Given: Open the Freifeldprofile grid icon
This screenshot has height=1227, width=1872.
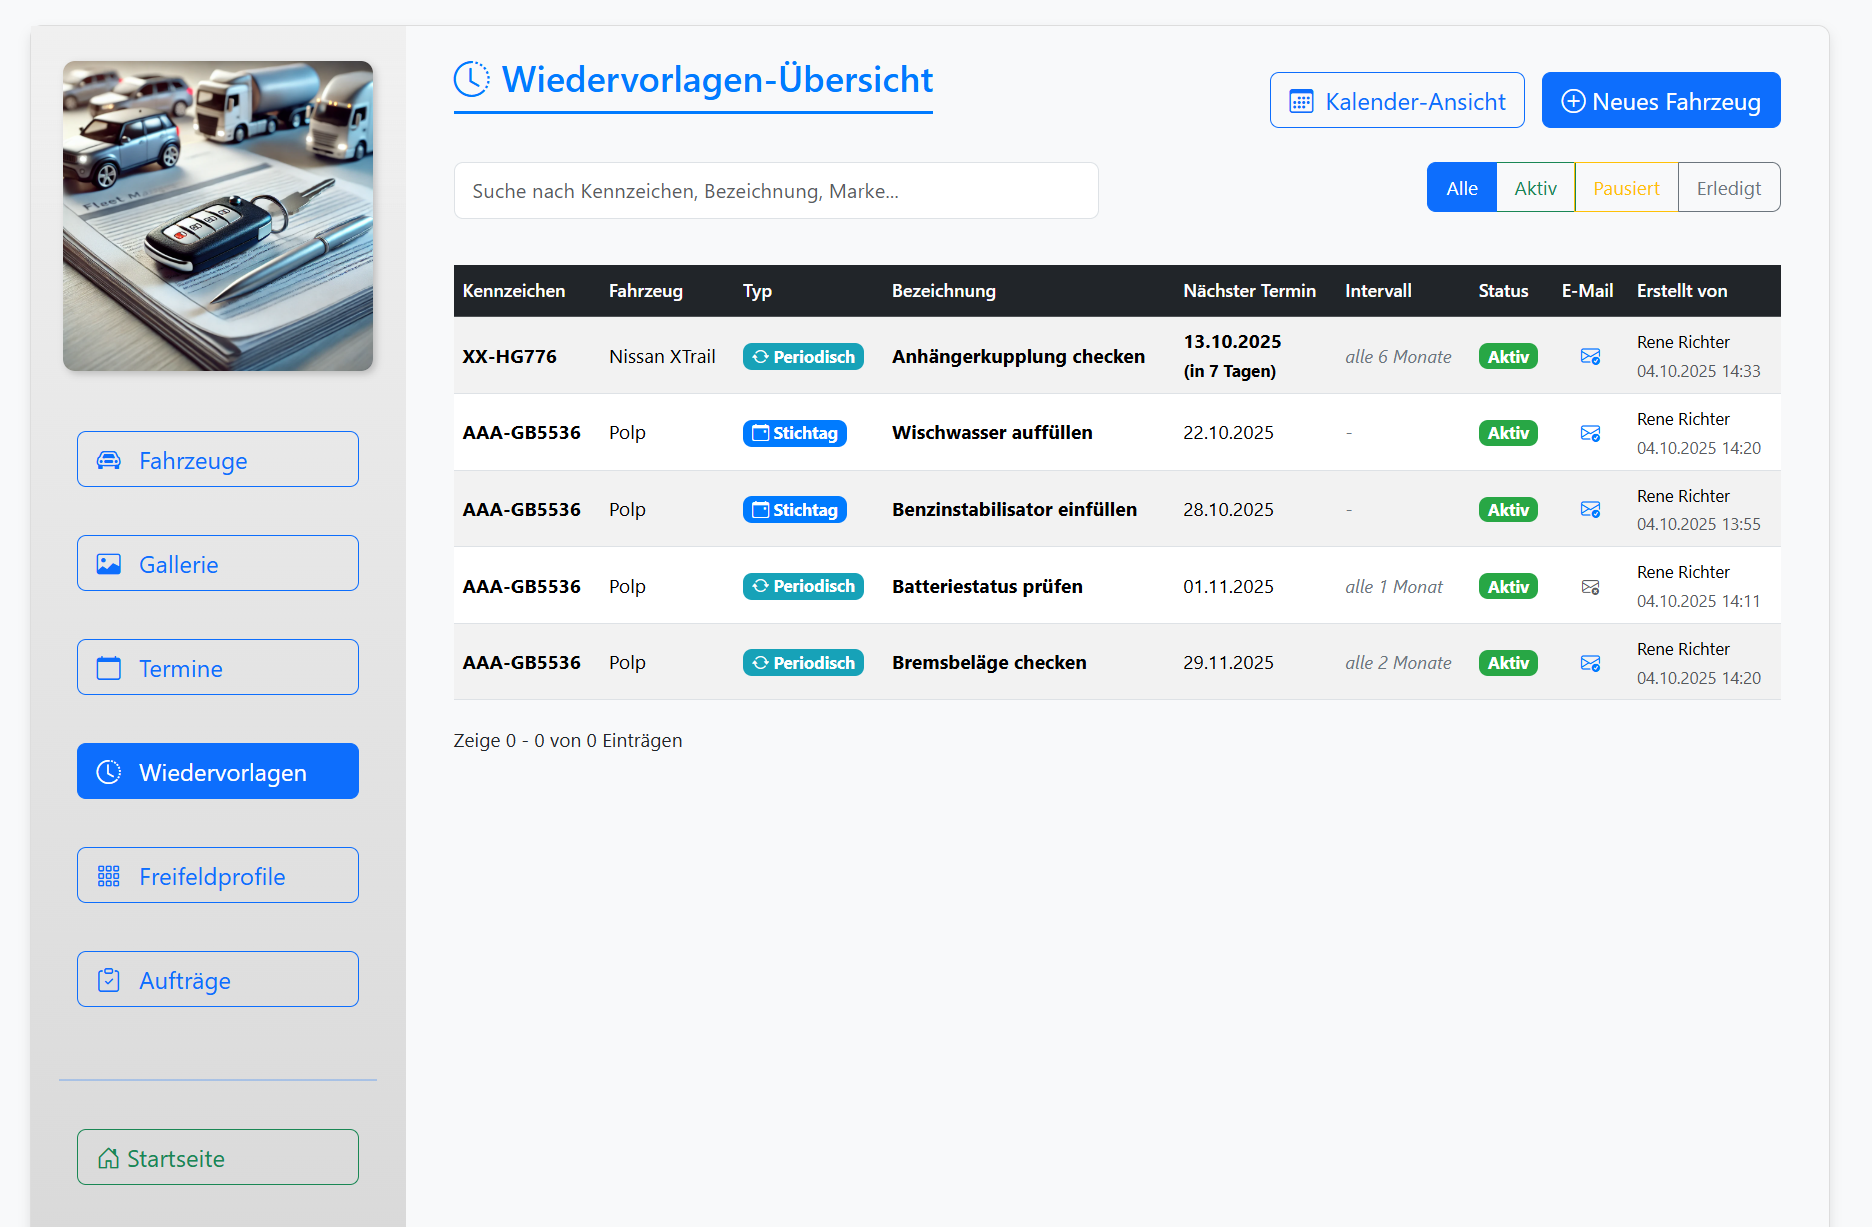Looking at the screenshot, I should point(111,876).
